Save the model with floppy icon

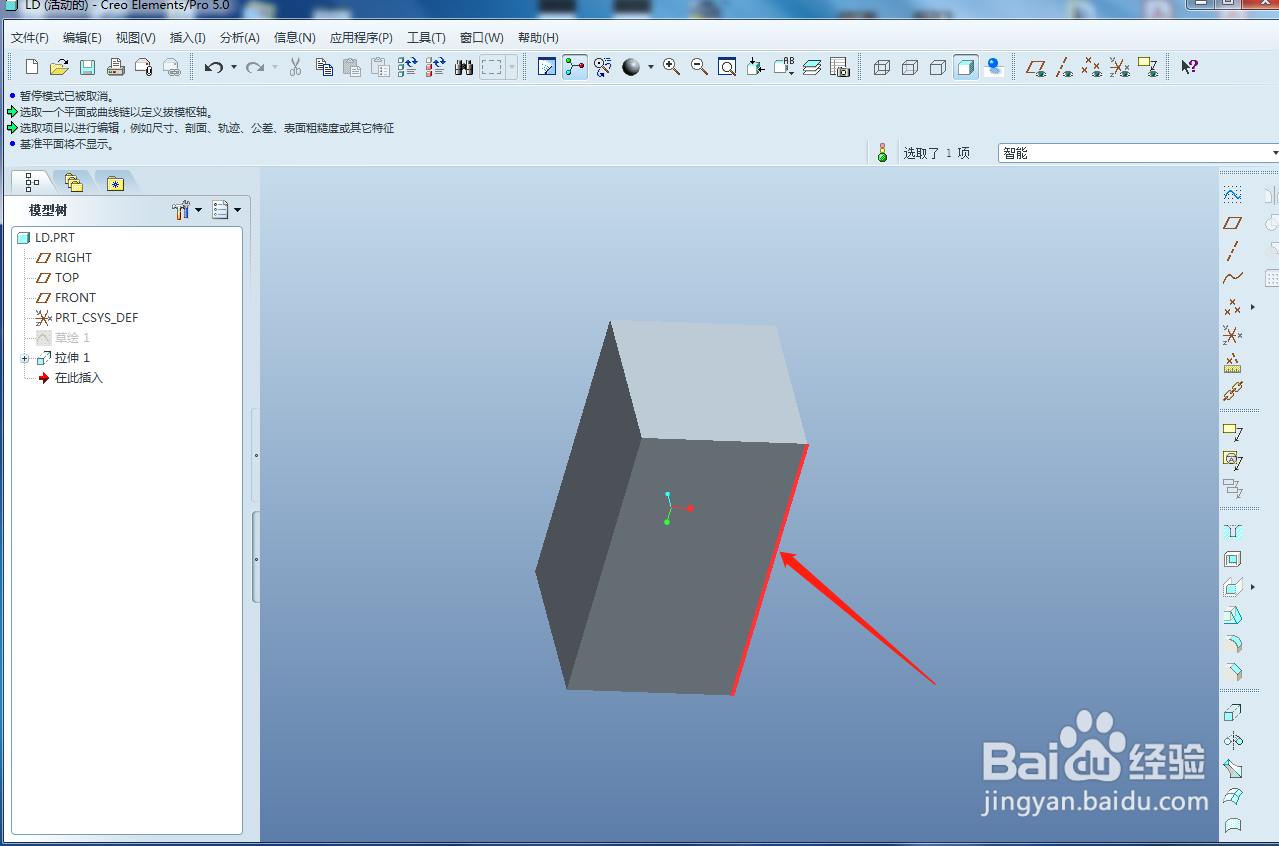pyautogui.click(x=87, y=67)
